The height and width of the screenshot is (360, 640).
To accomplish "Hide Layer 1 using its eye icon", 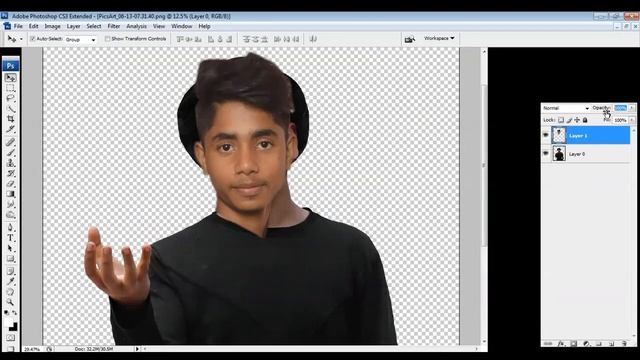I will tap(546, 135).
